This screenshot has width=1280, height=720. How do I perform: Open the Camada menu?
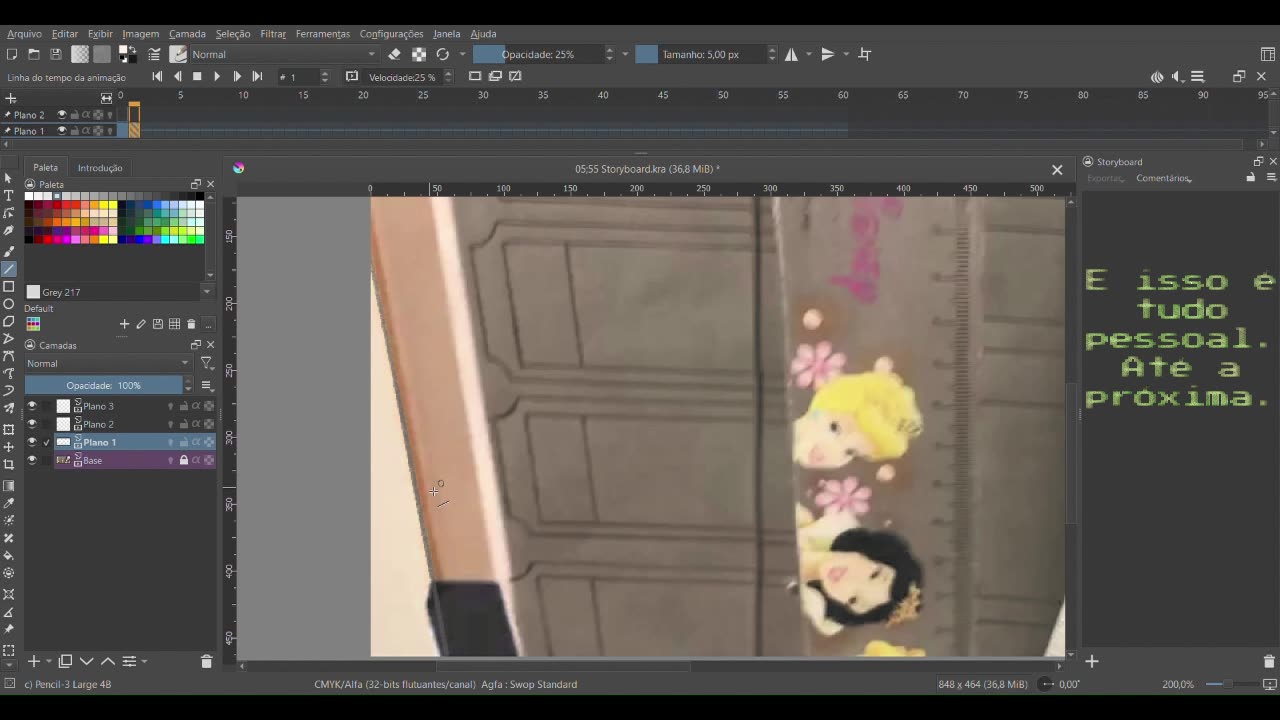pyautogui.click(x=187, y=33)
